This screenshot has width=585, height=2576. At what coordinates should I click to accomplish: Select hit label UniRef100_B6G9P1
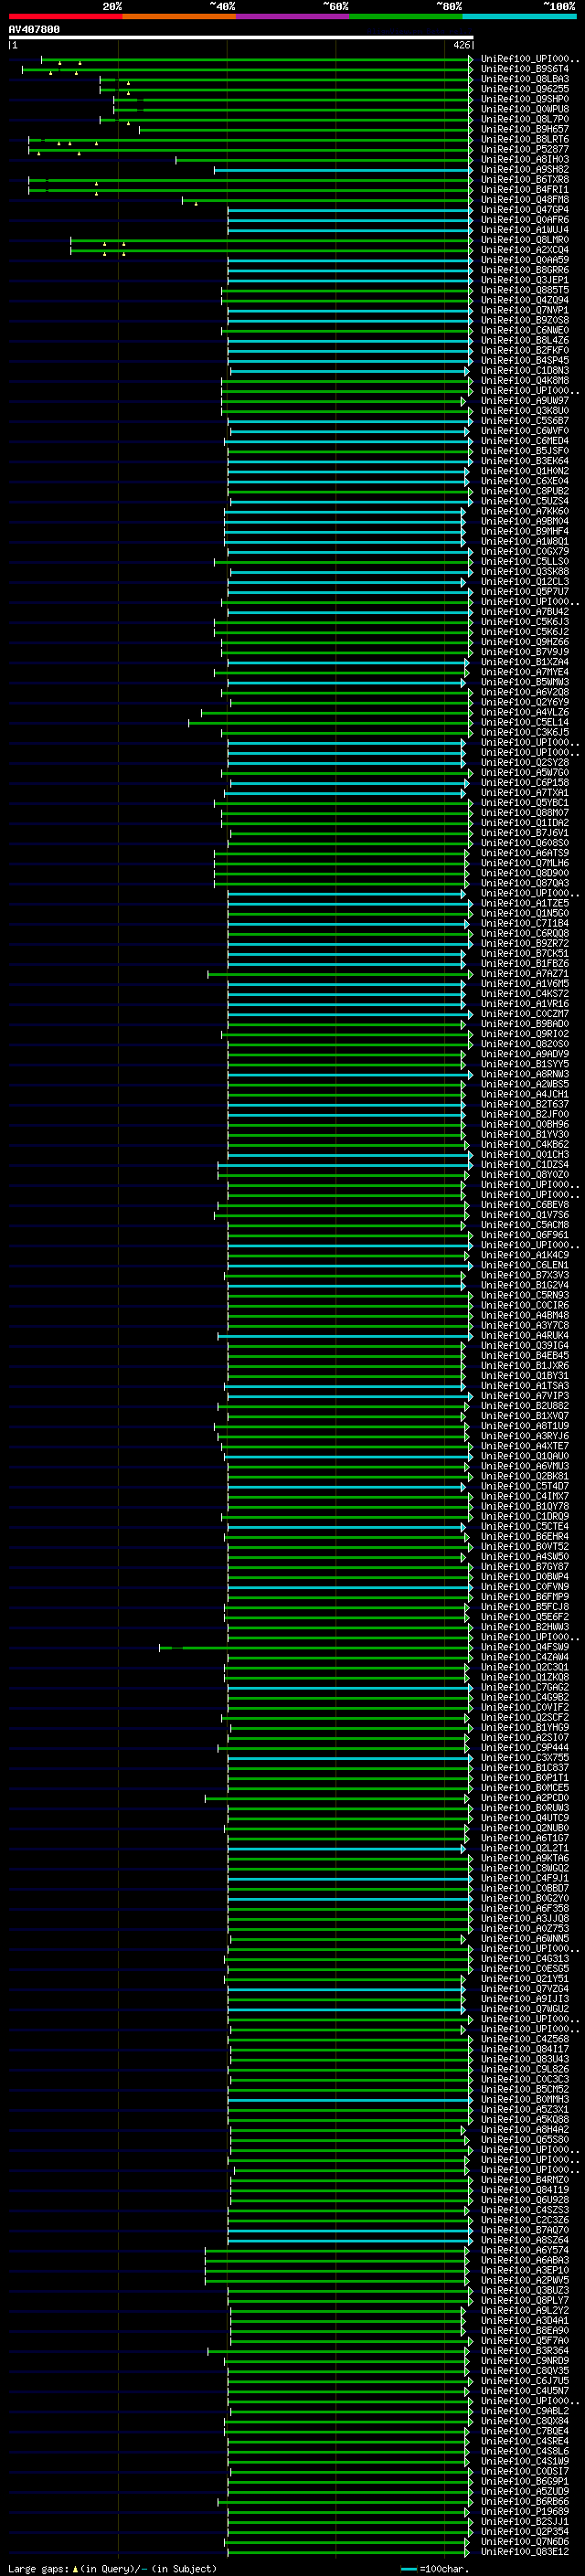coord(525,2481)
